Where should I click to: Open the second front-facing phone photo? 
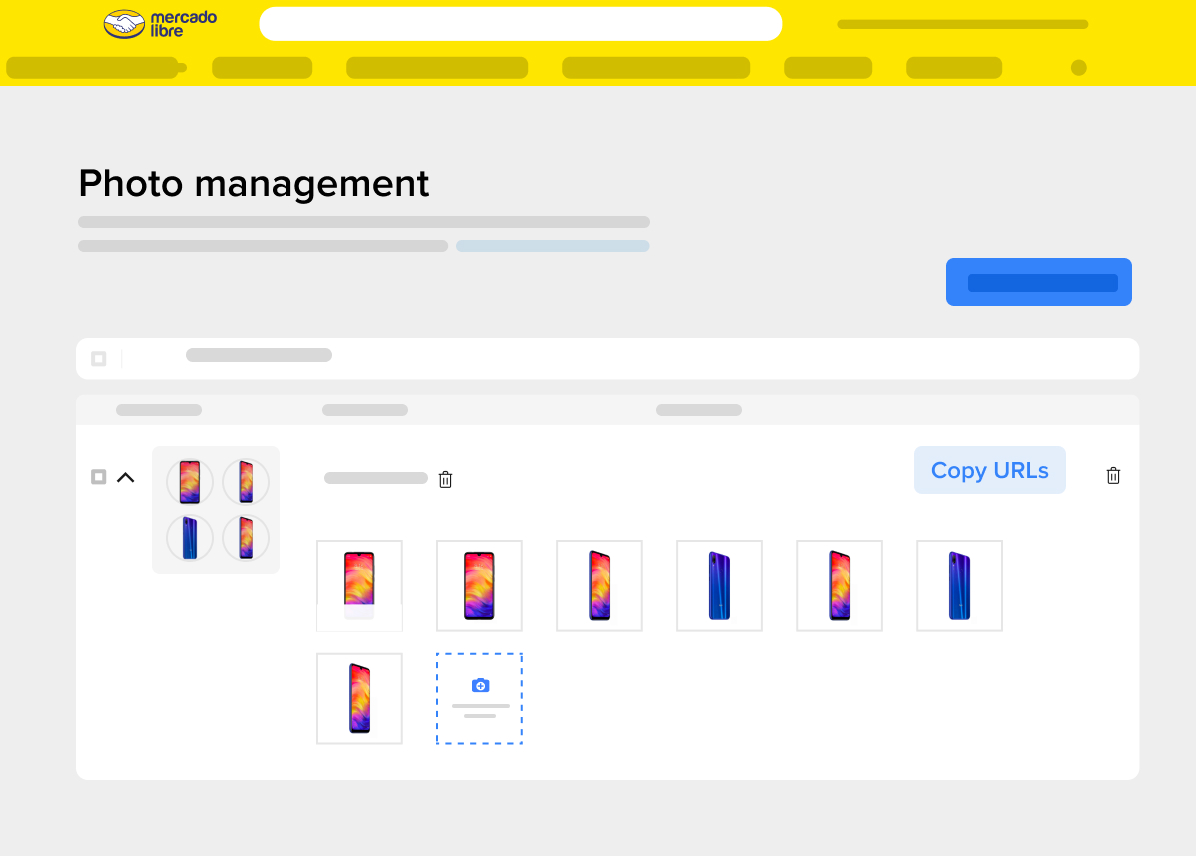click(x=479, y=585)
